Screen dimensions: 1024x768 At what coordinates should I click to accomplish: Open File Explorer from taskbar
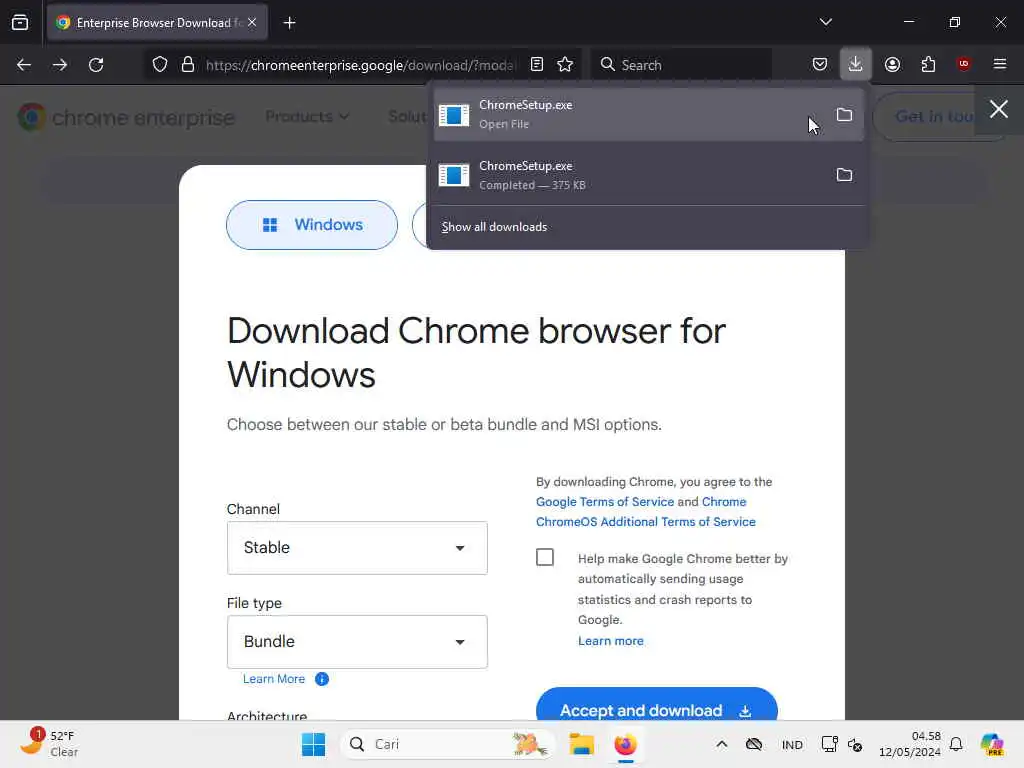coord(581,744)
